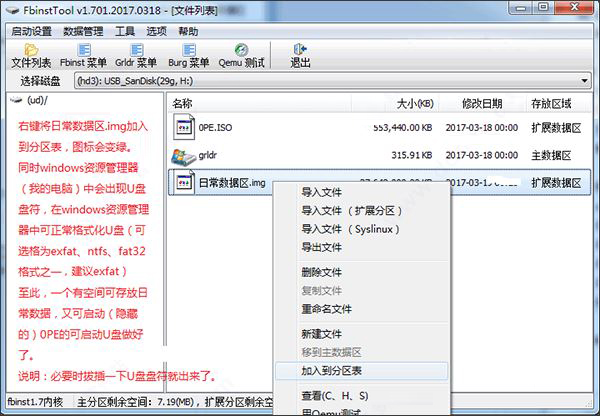Sort by the 修改日期 column header
The width and height of the screenshot is (600, 416).
pos(482,103)
